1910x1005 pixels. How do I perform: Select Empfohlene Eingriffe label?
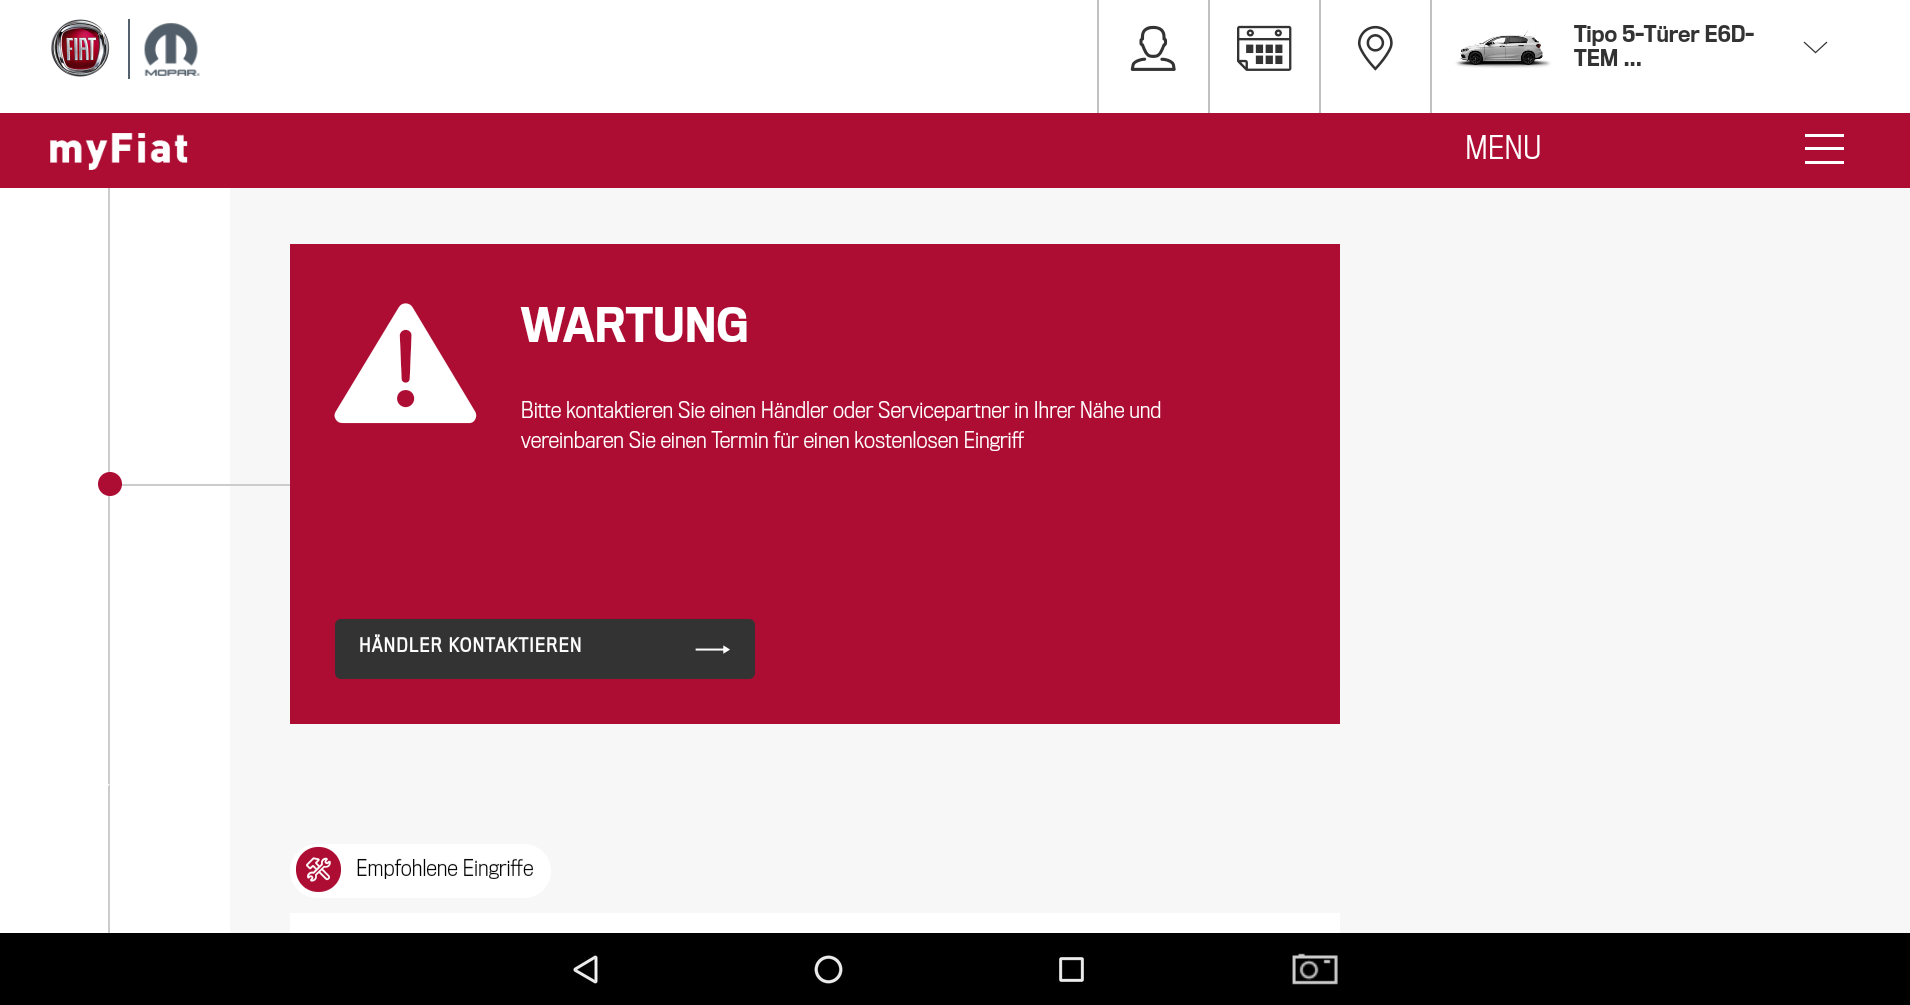click(444, 869)
